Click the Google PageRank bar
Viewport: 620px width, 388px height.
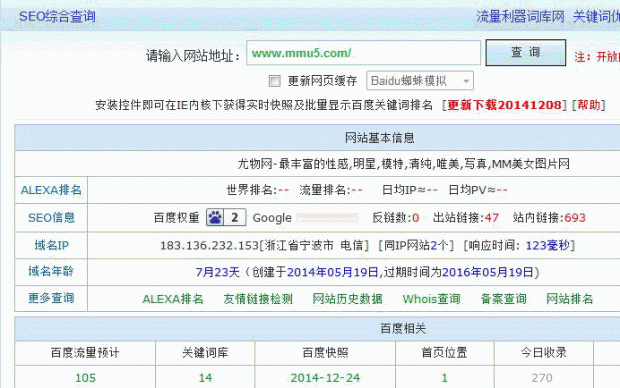pyautogui.click(x=327, y=218)
